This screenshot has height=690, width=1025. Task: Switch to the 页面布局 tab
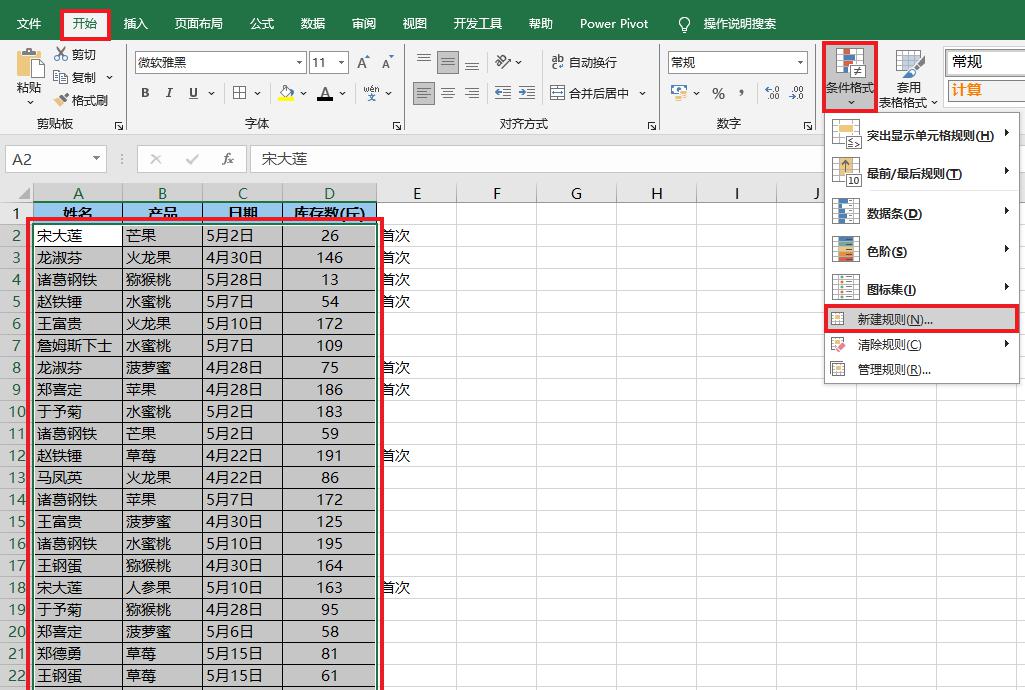198,24
